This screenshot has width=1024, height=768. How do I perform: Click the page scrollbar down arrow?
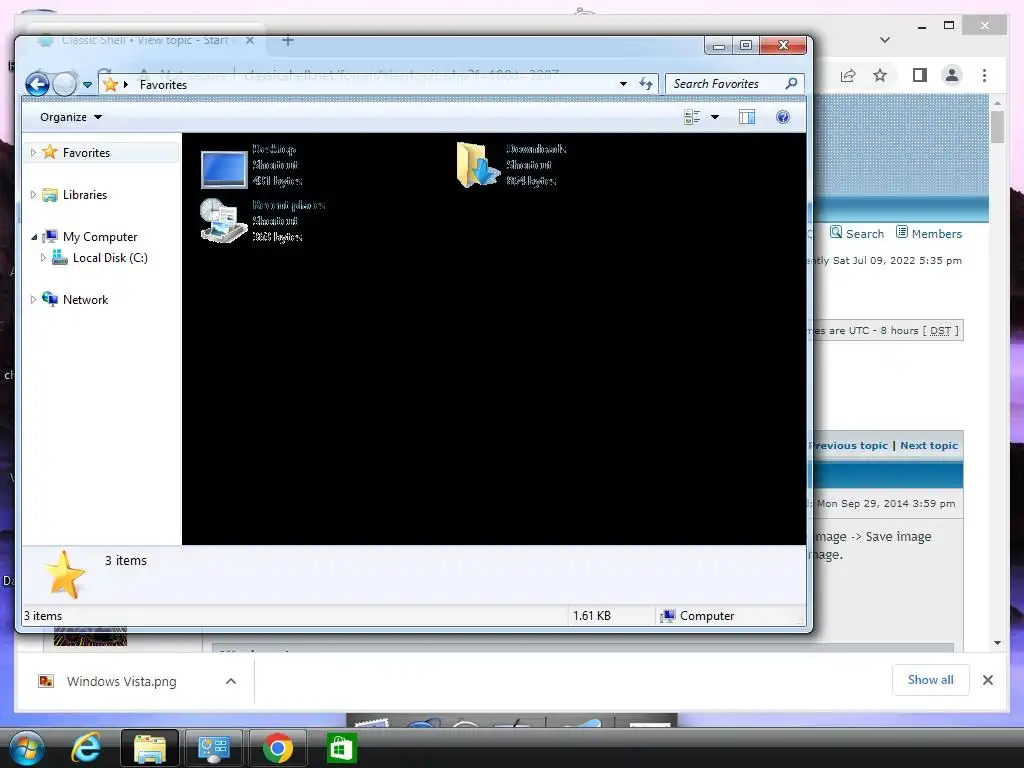coord(997,643)
